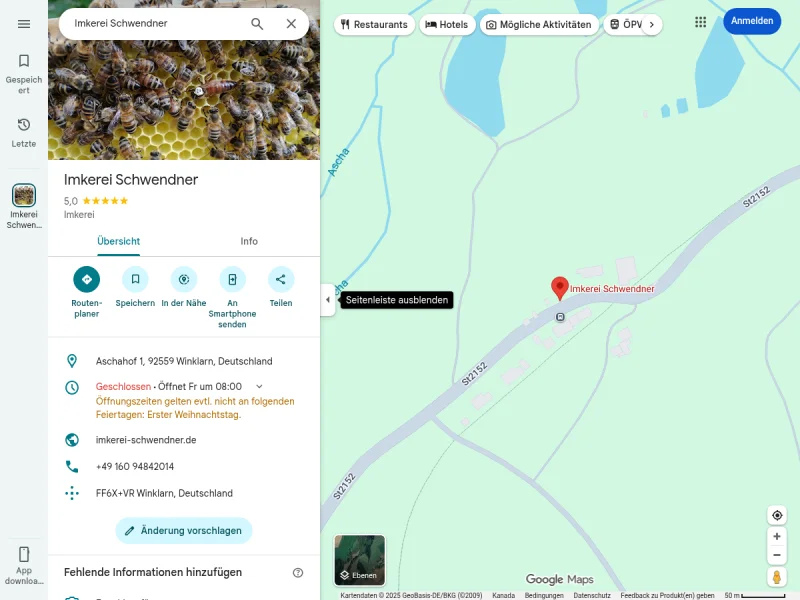800x600 pixels.
Task: Collapse the side panel arrow
Action: (327, 300)
